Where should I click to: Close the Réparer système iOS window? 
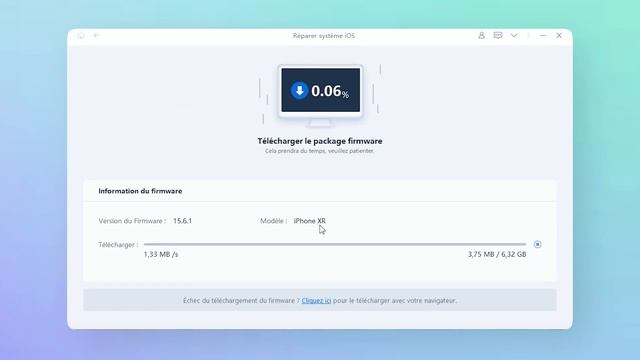coord(559,36)
